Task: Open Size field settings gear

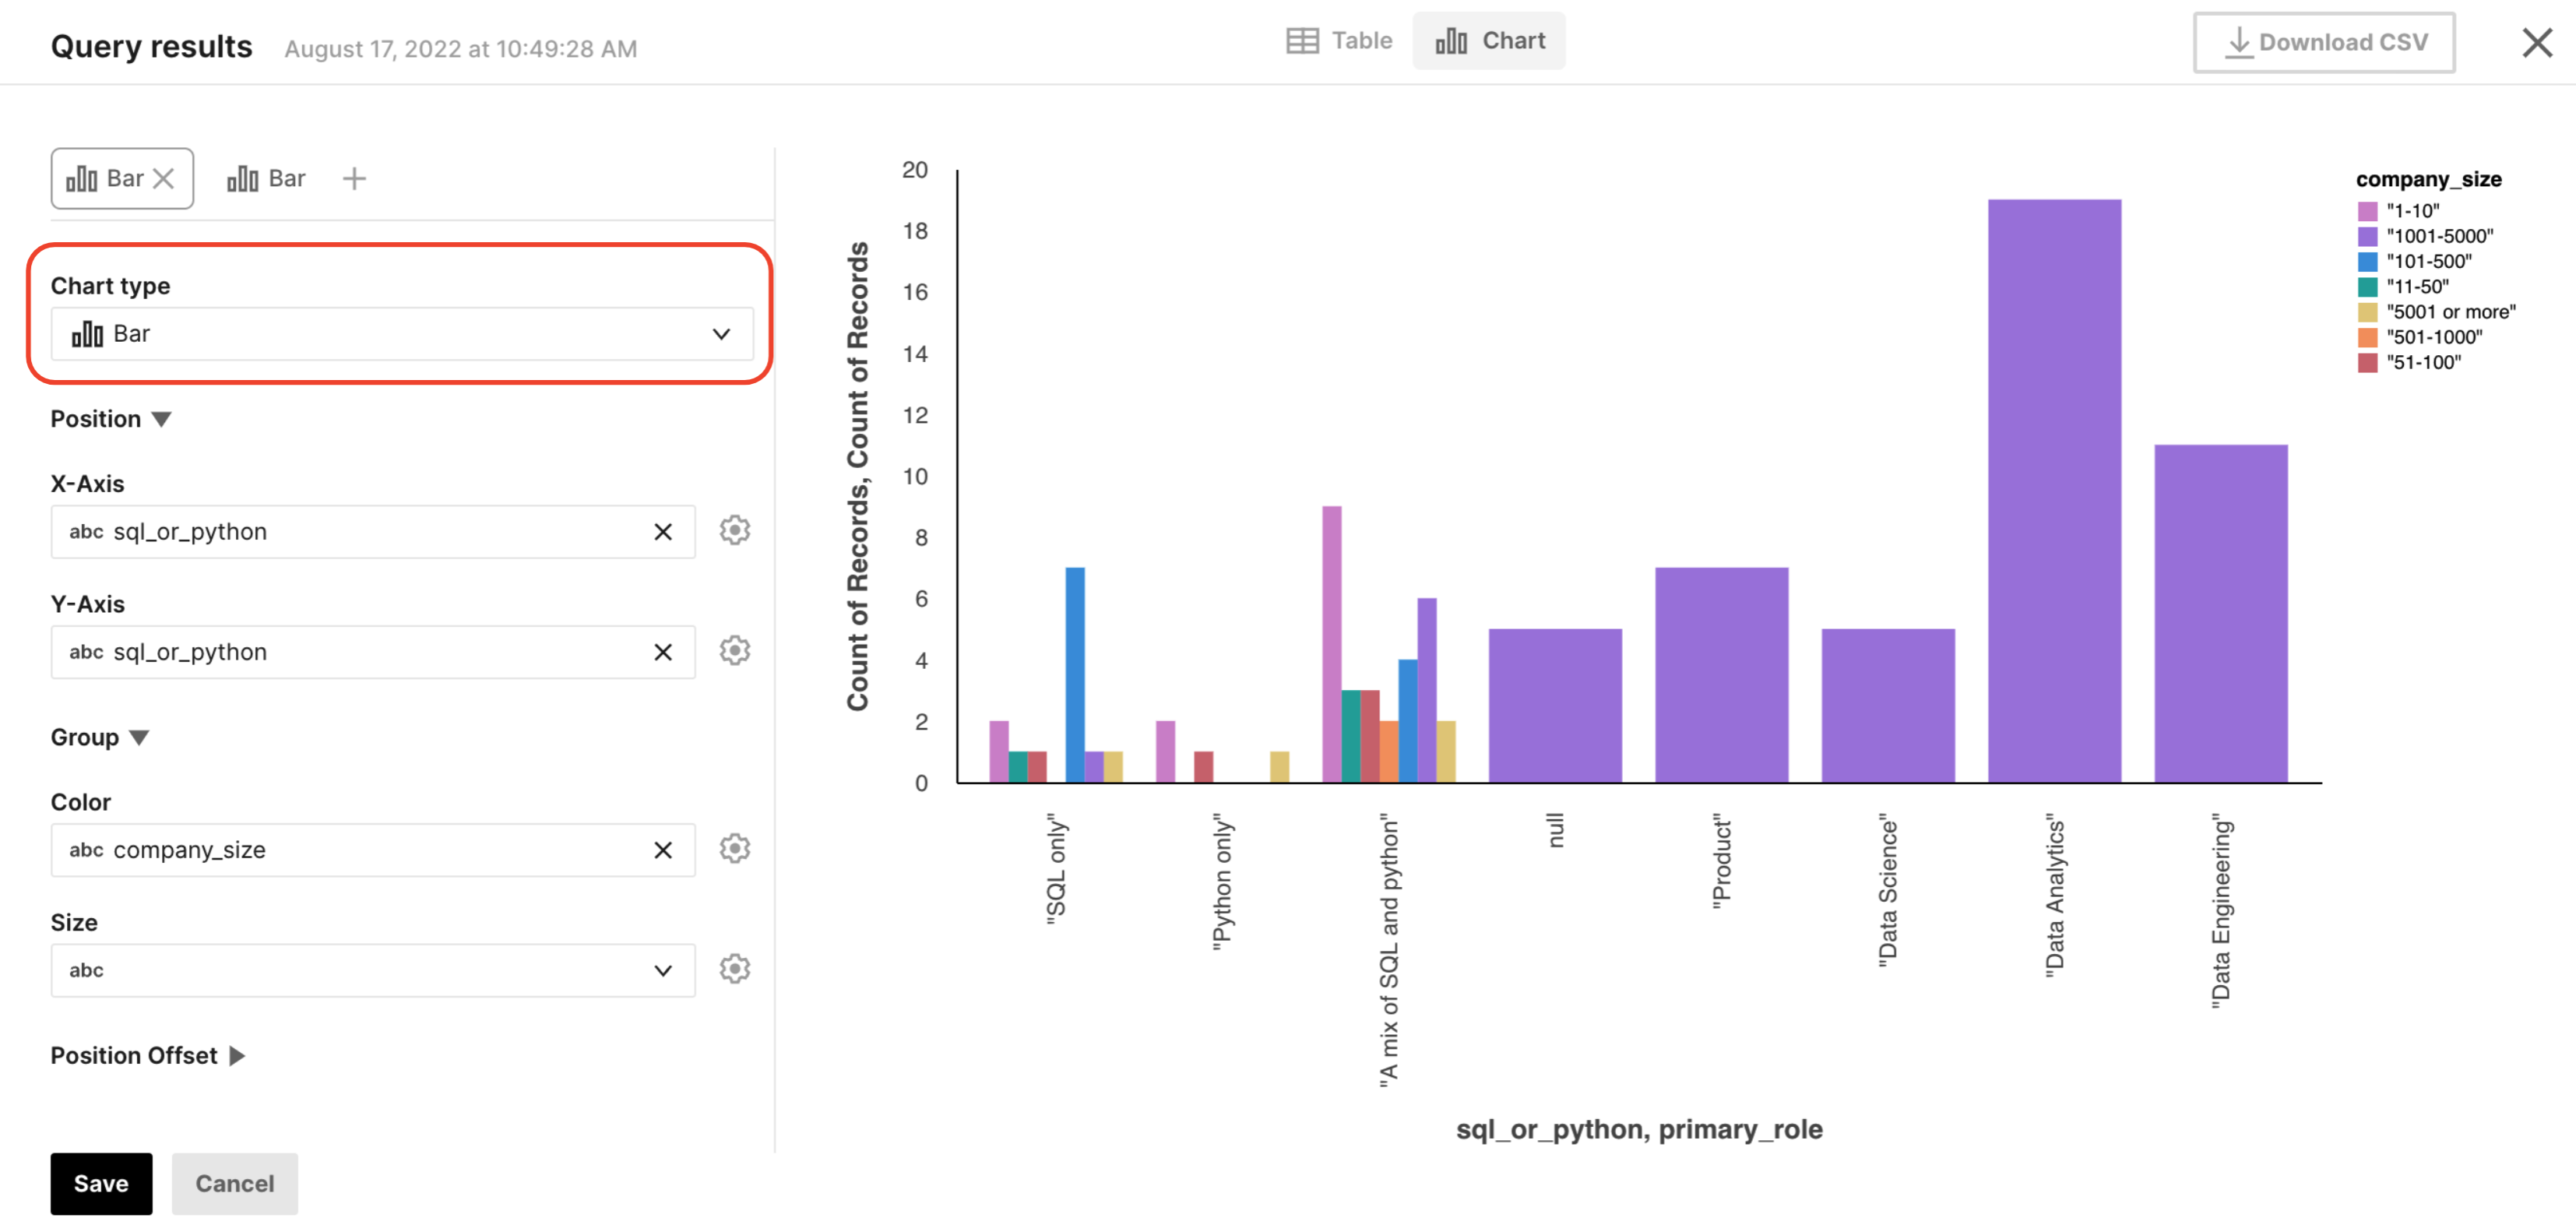Action: coord(735,969)
